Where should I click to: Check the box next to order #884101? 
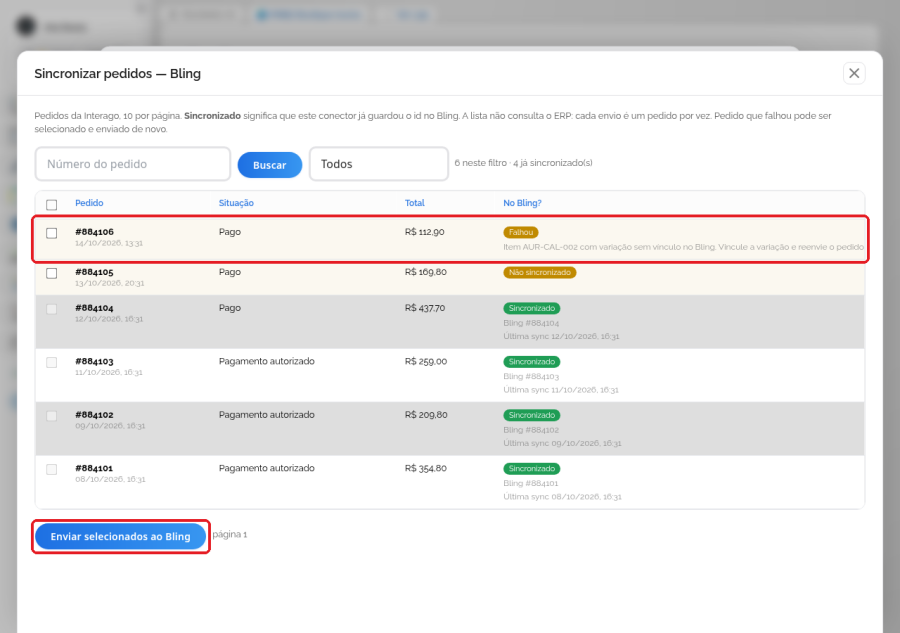coord(52,469)
